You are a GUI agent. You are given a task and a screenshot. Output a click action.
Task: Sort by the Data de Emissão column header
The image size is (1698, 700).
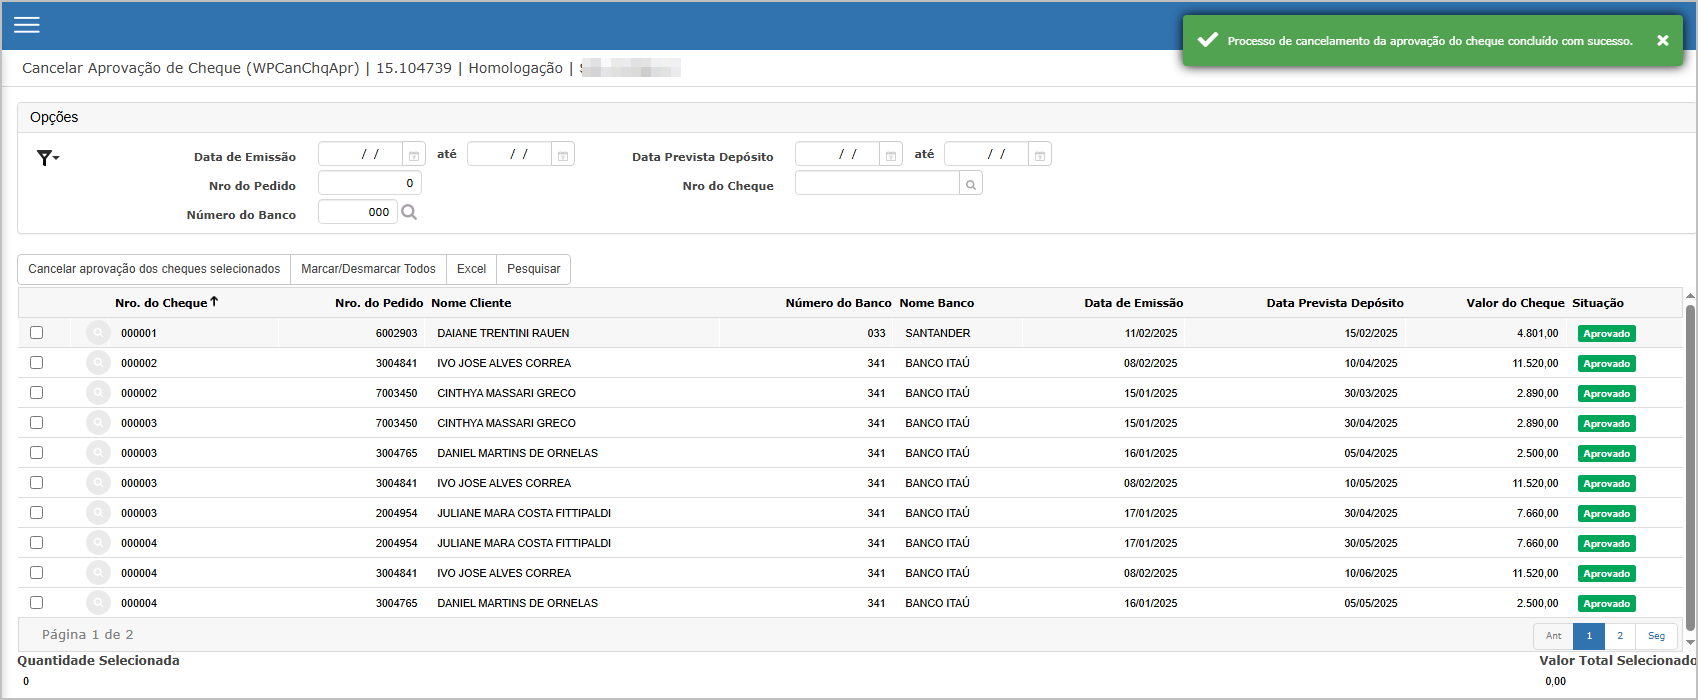(x=1133, y=303)
